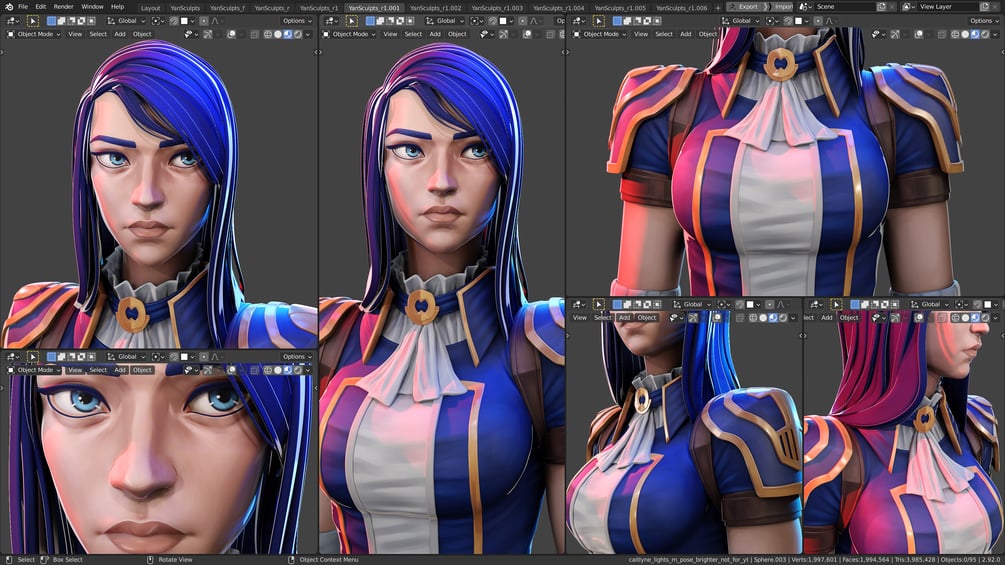Open the editor type icon menu in the top-left viewport
Viewport: 1005px width, 565px height.
pyautogui.click(x=13, y=20)
